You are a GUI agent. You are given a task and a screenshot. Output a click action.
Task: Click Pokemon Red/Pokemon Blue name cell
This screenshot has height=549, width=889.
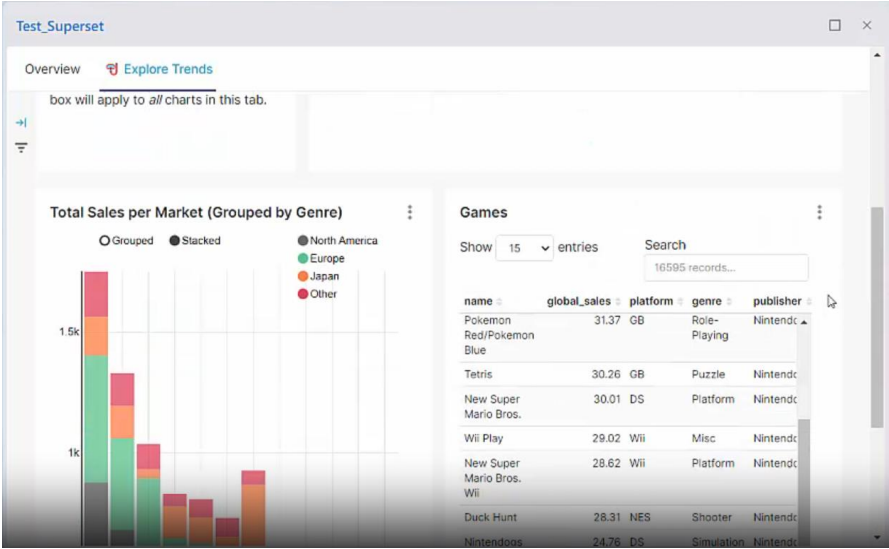pyautogui.click(x=499, y=335)
